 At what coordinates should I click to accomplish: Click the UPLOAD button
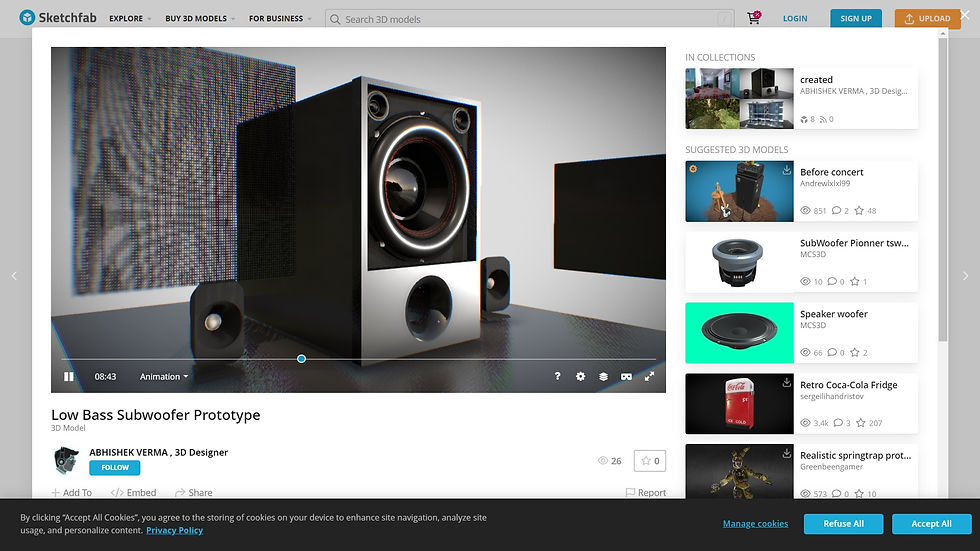(x=928, y=18)
